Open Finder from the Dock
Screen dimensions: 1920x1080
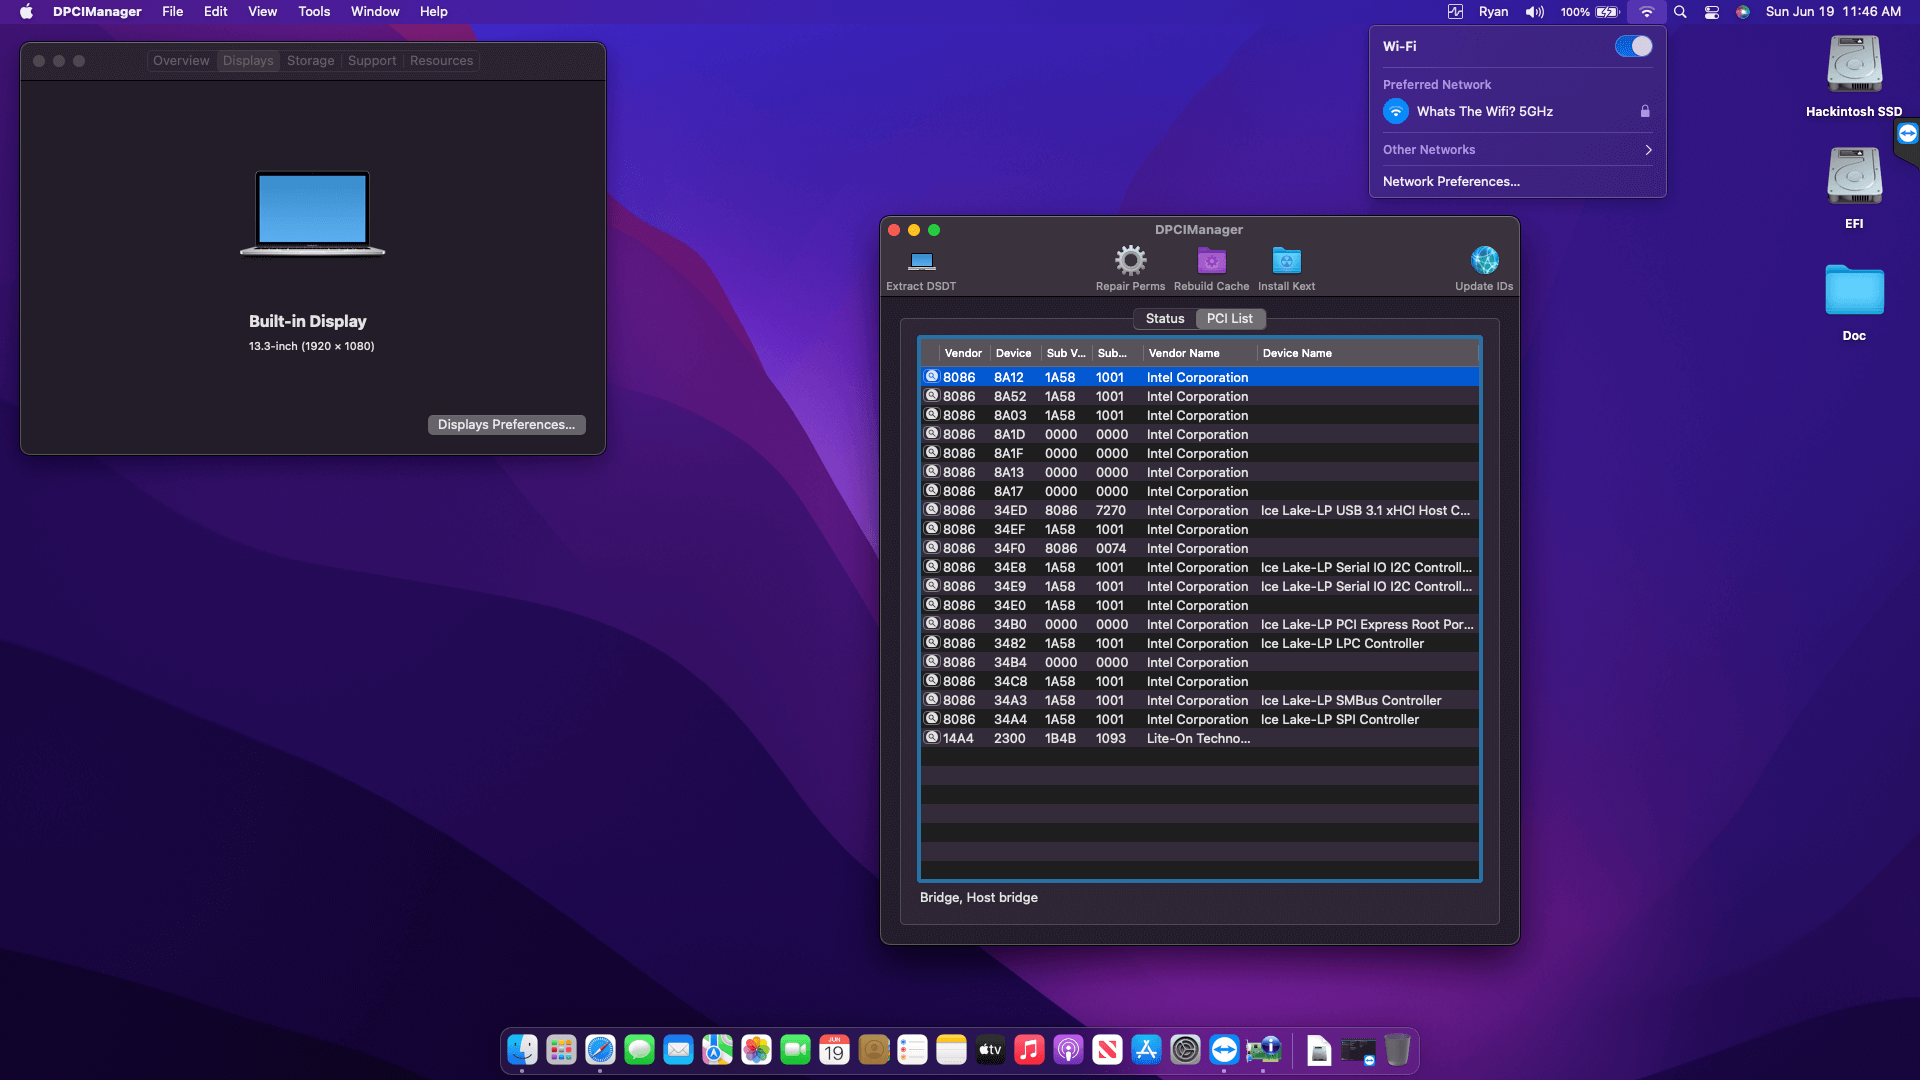[x=522, y=1050]
